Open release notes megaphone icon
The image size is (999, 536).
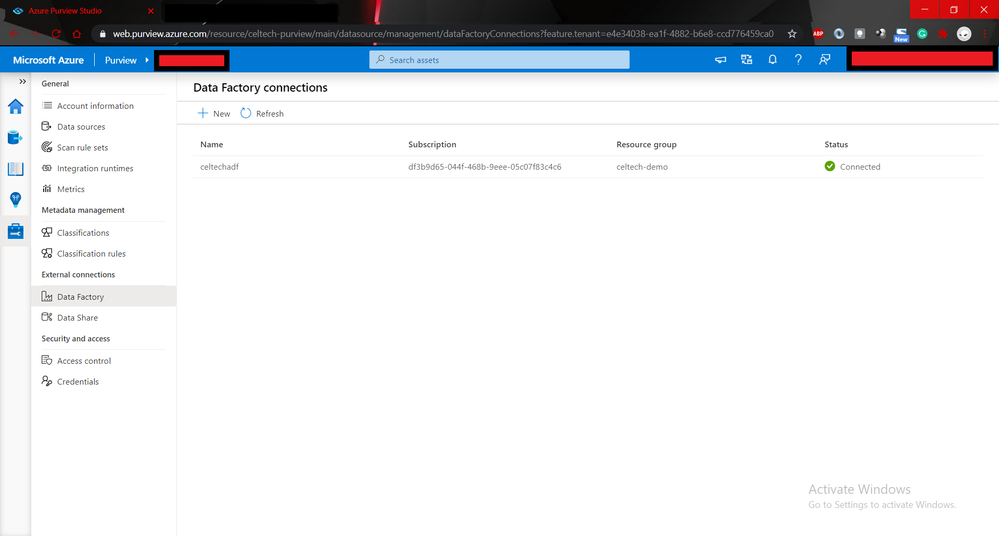point(721,59)
